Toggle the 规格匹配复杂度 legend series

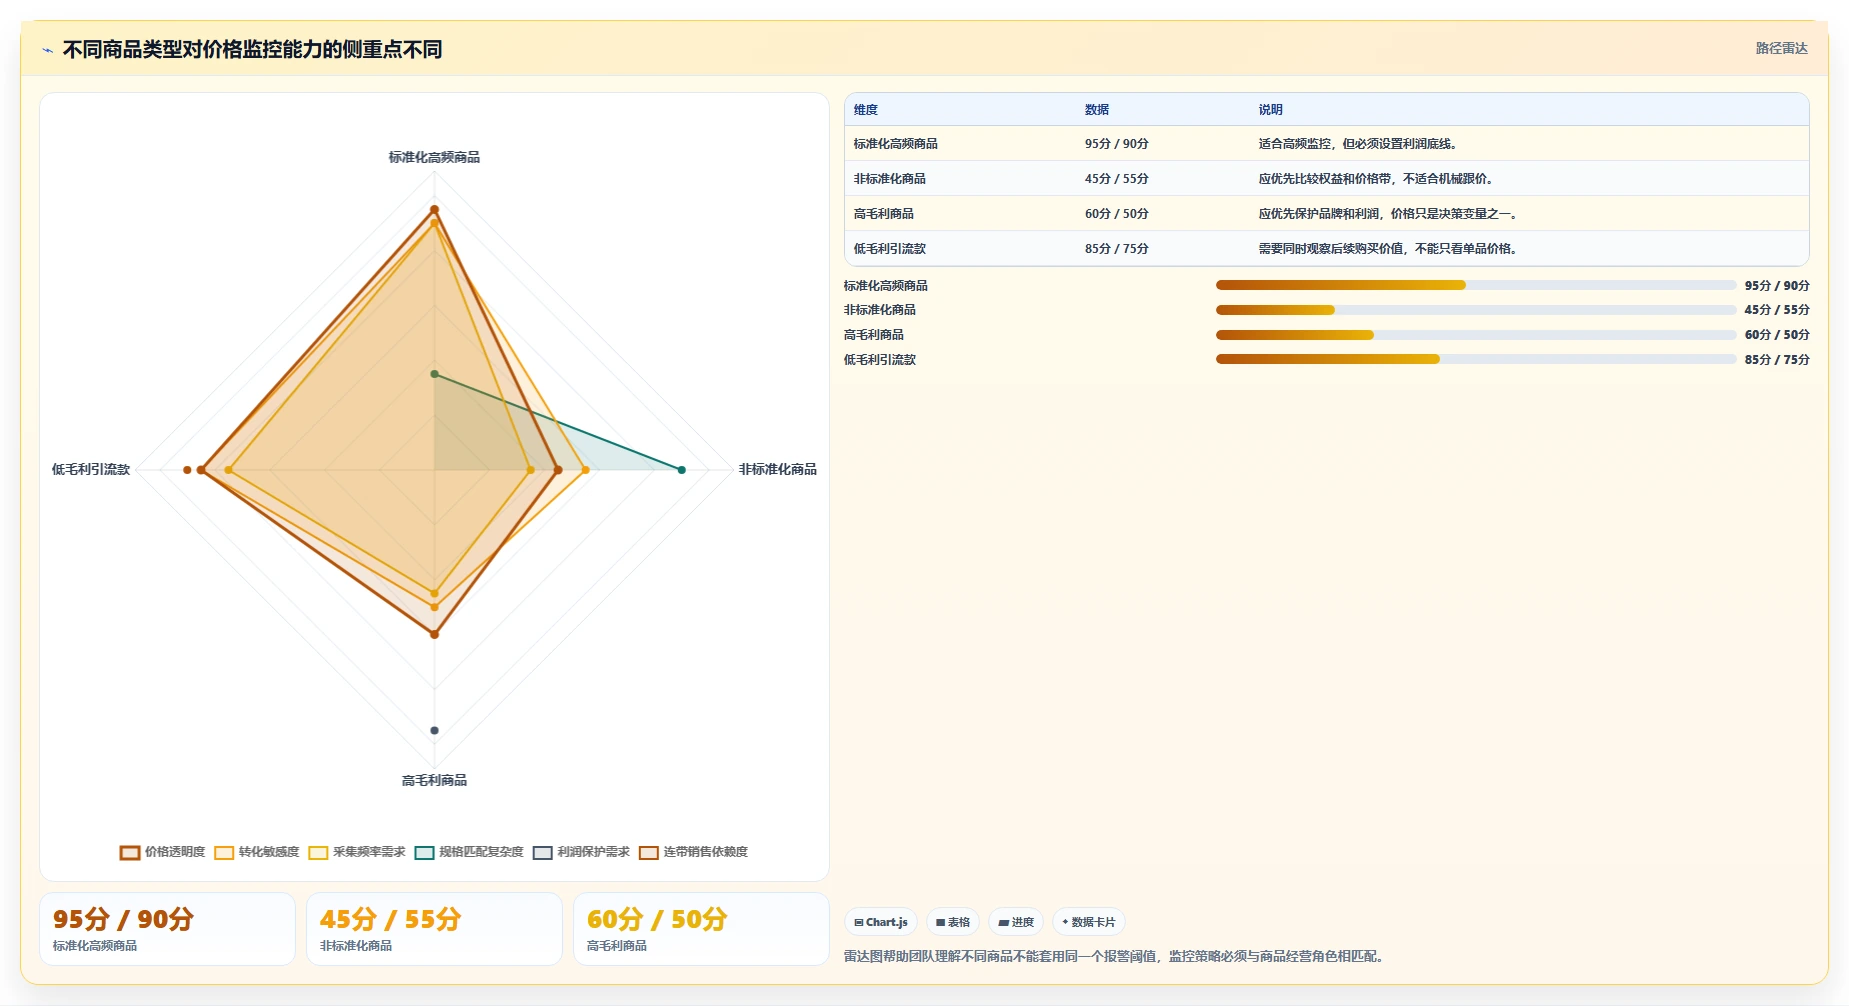(469, 852)
